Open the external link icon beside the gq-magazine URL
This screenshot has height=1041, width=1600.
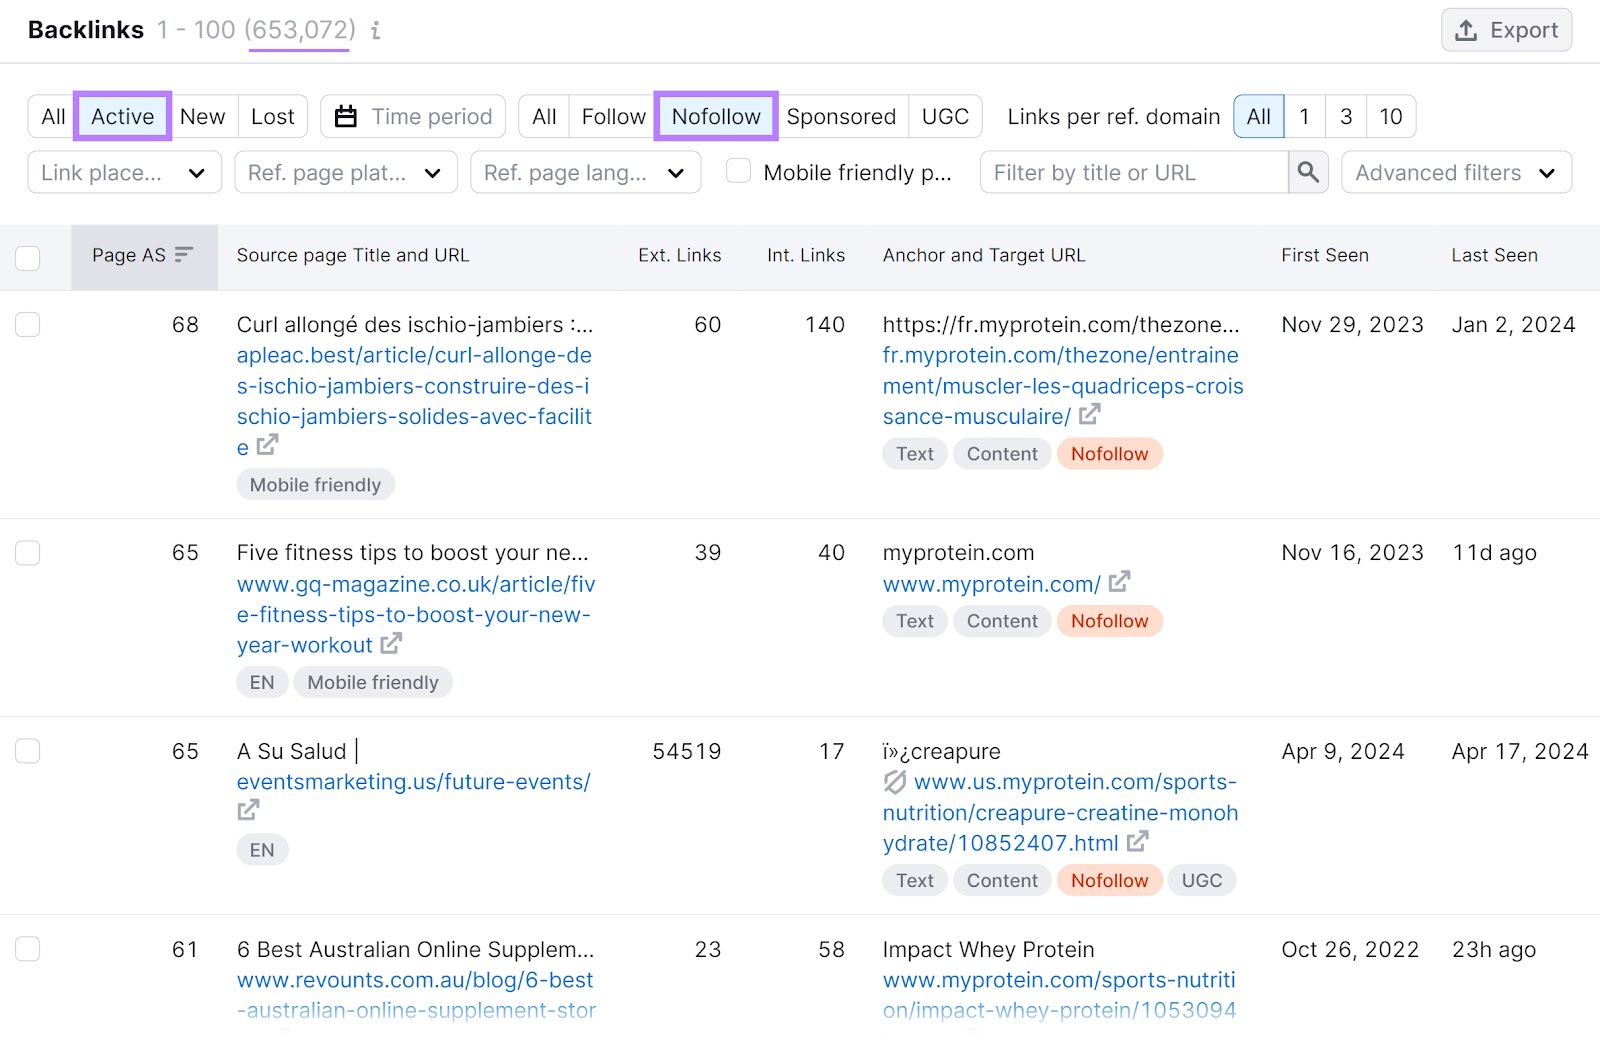pos(392,645)
